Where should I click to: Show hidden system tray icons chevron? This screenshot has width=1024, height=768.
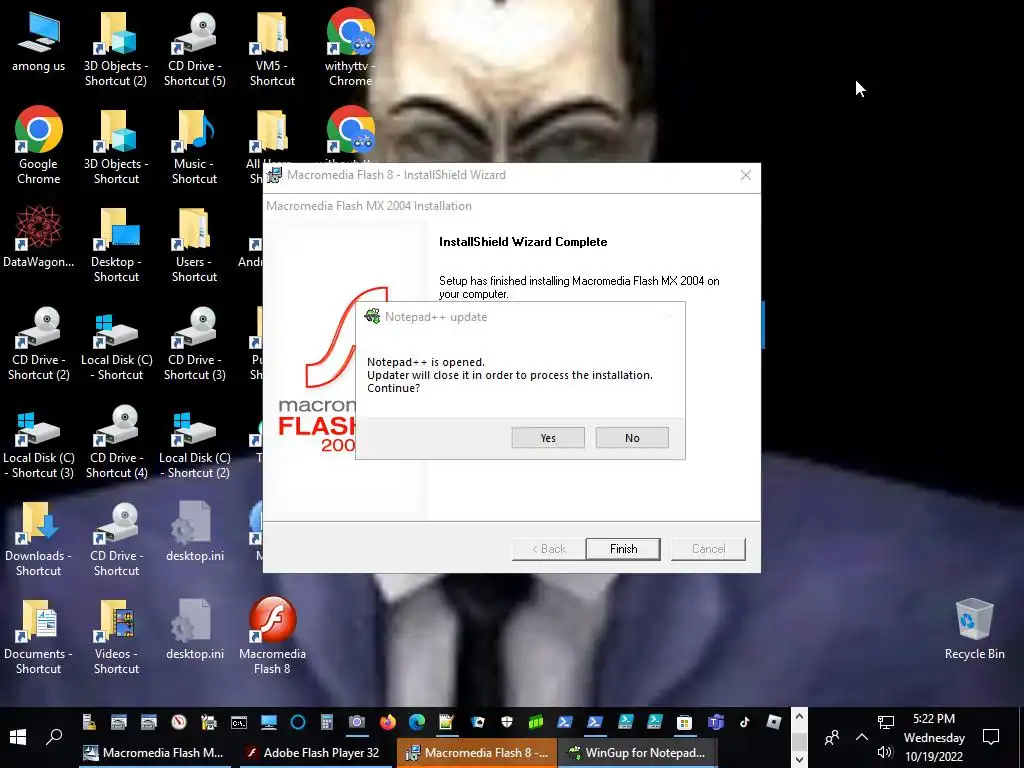click(861, 737)
